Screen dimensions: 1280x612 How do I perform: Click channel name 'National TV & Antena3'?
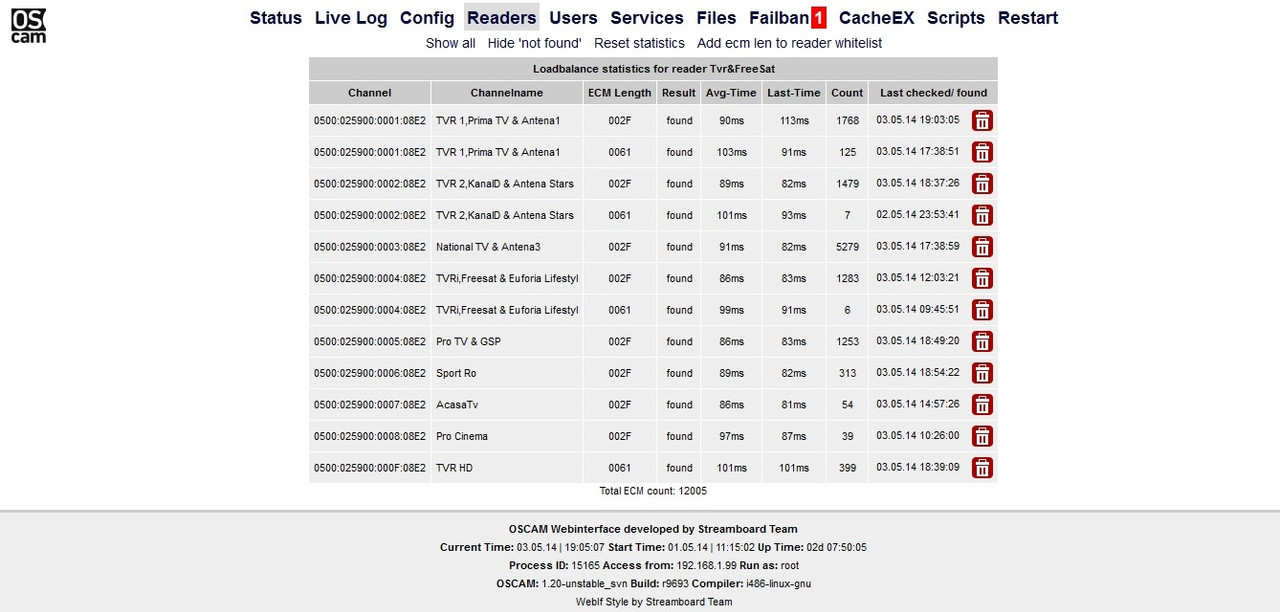pyautogui.click(x=488, y=247)
